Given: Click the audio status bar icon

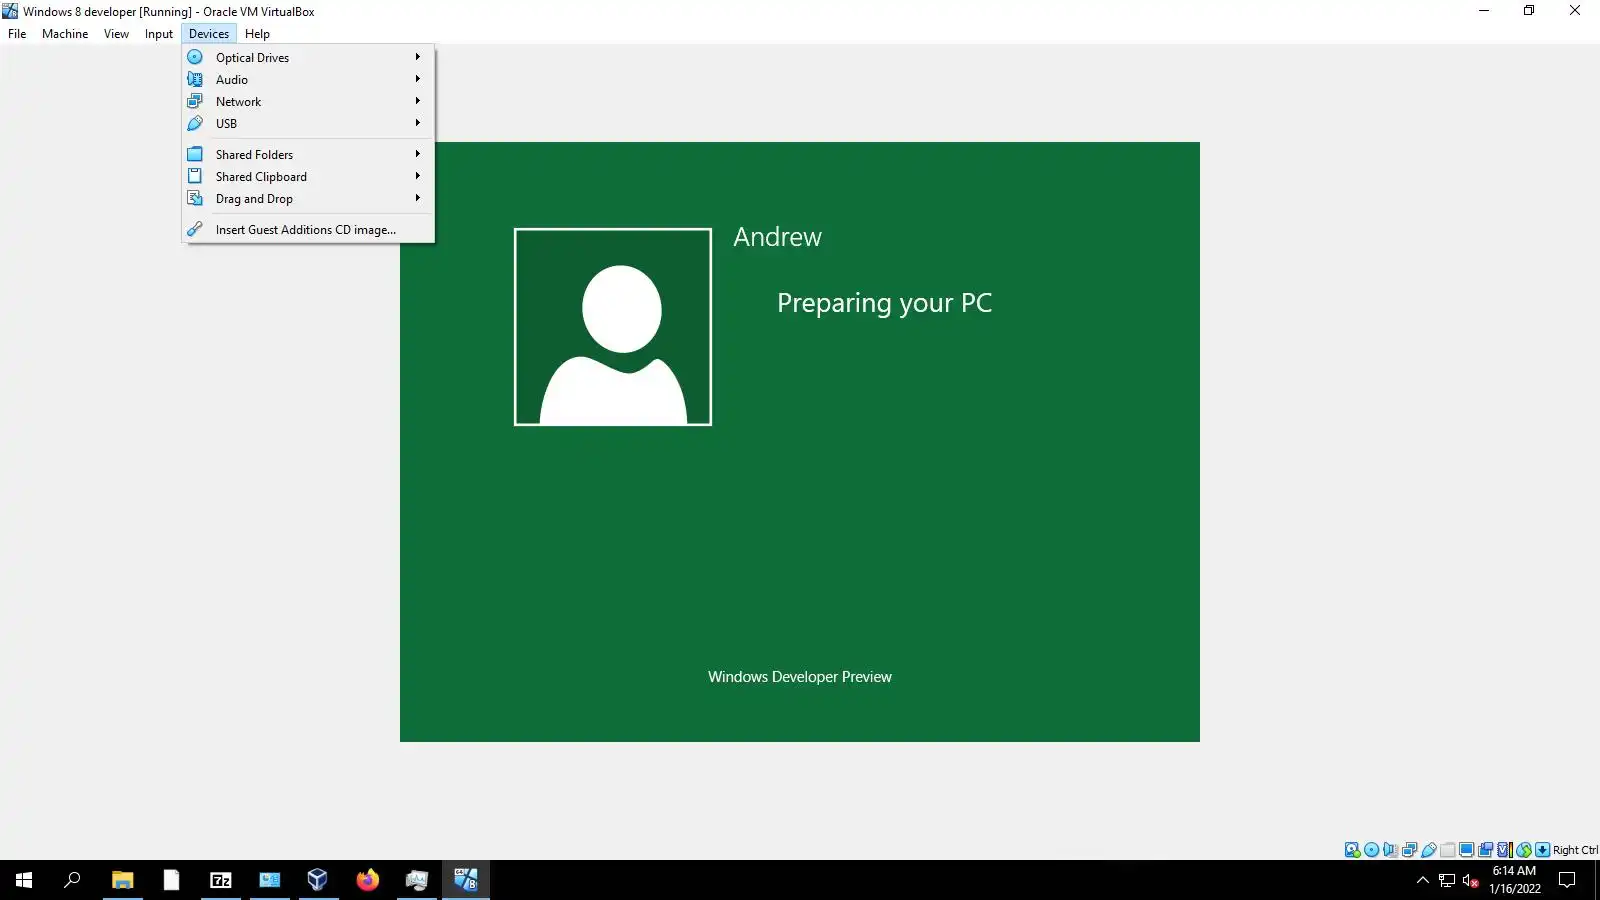Looking at the screenshot, I should point(1390,850).
